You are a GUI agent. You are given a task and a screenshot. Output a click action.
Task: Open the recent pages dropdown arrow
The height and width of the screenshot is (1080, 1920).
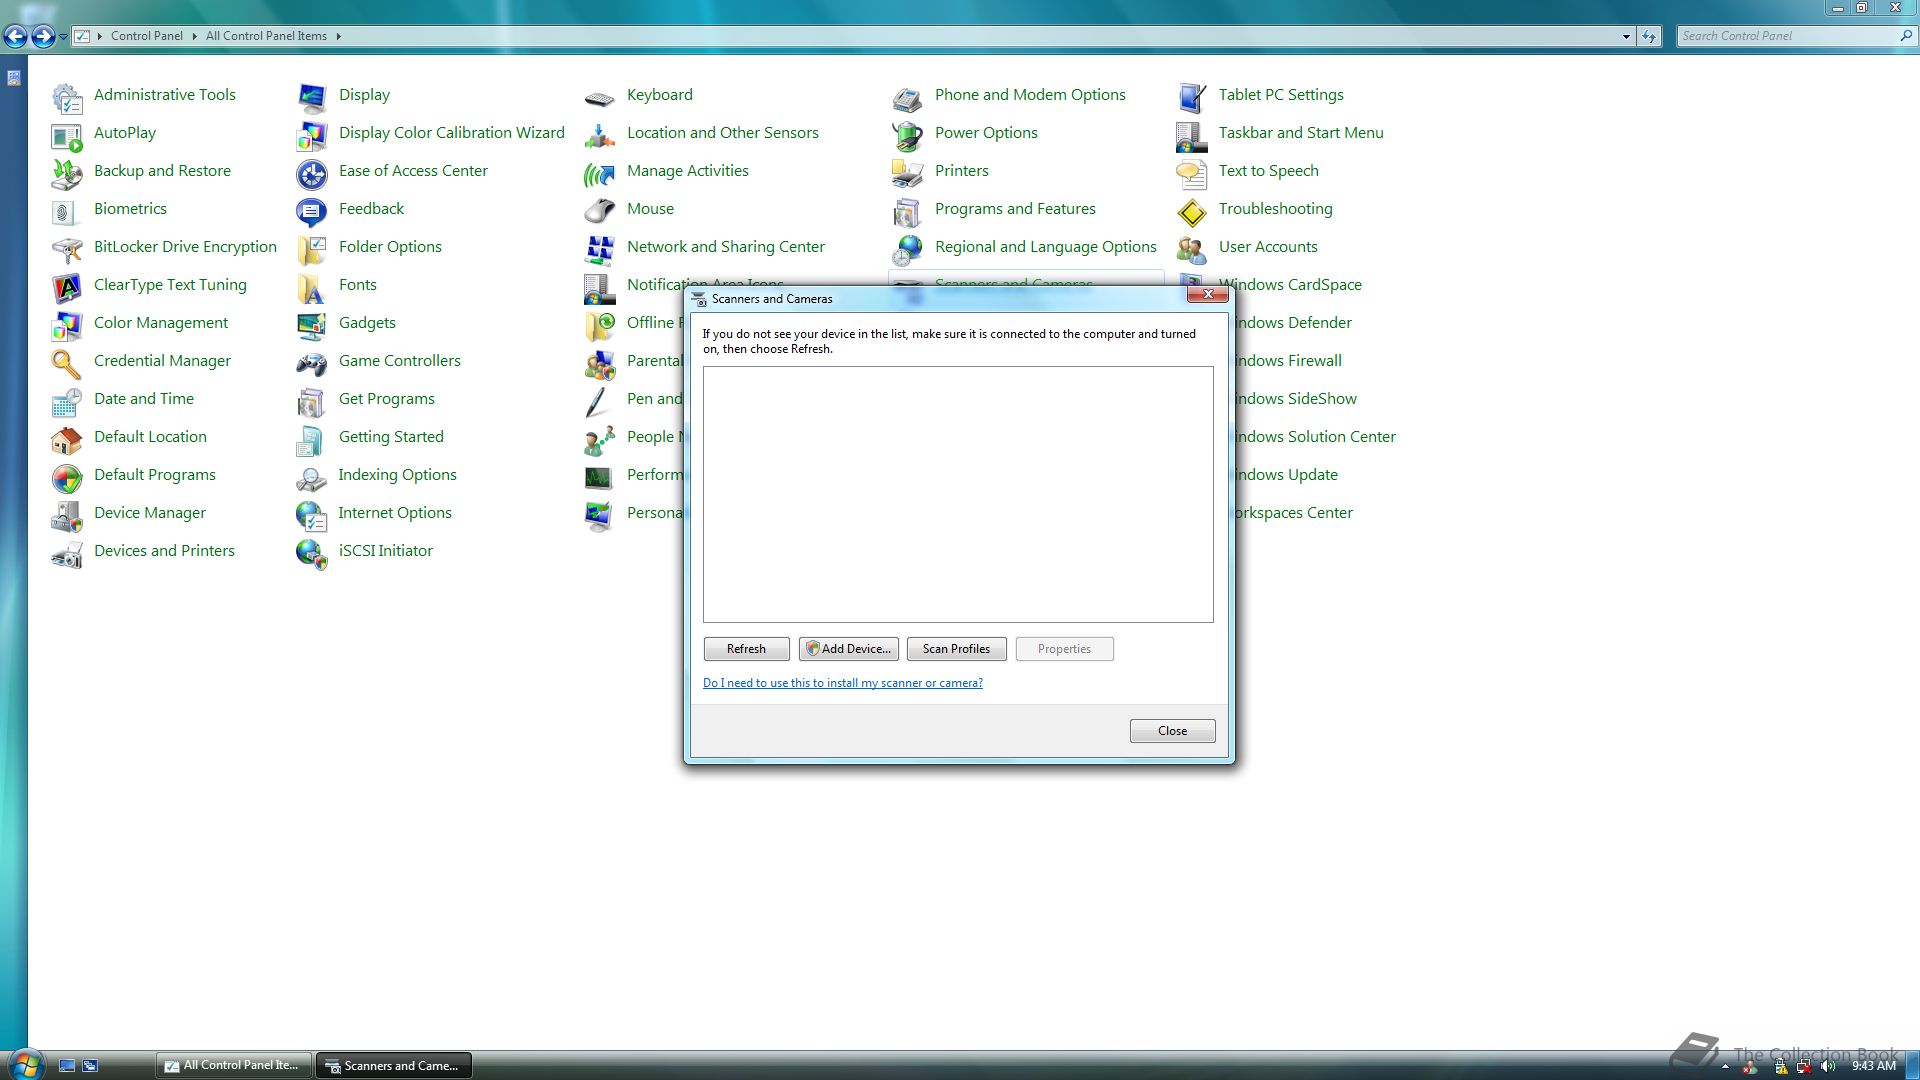click(x=63, y=37)
